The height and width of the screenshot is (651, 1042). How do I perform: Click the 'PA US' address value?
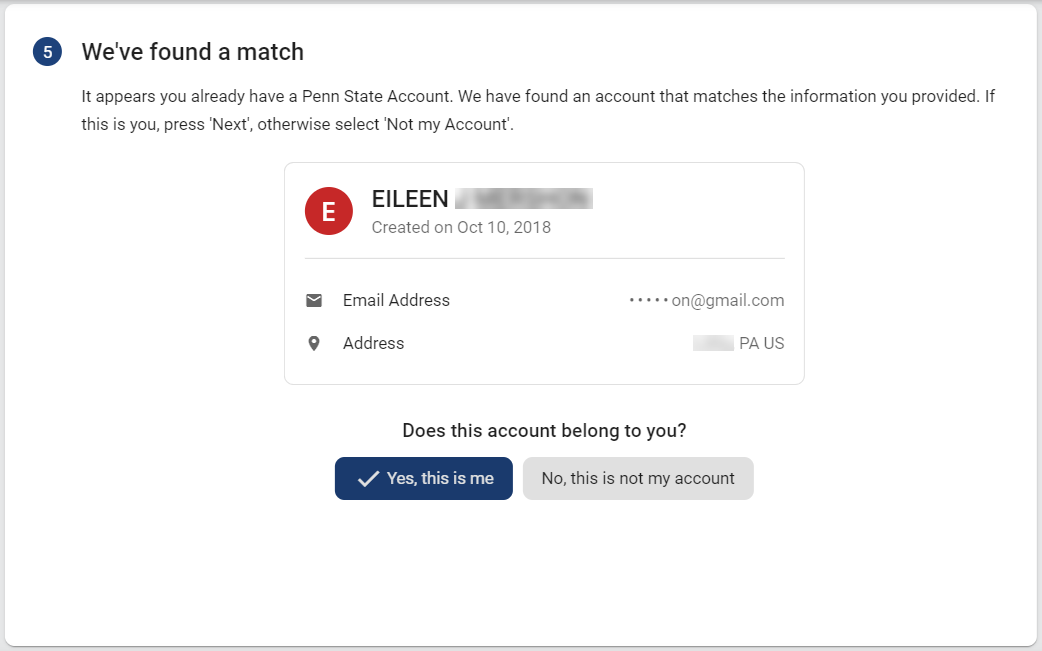[x=761, y=343]
